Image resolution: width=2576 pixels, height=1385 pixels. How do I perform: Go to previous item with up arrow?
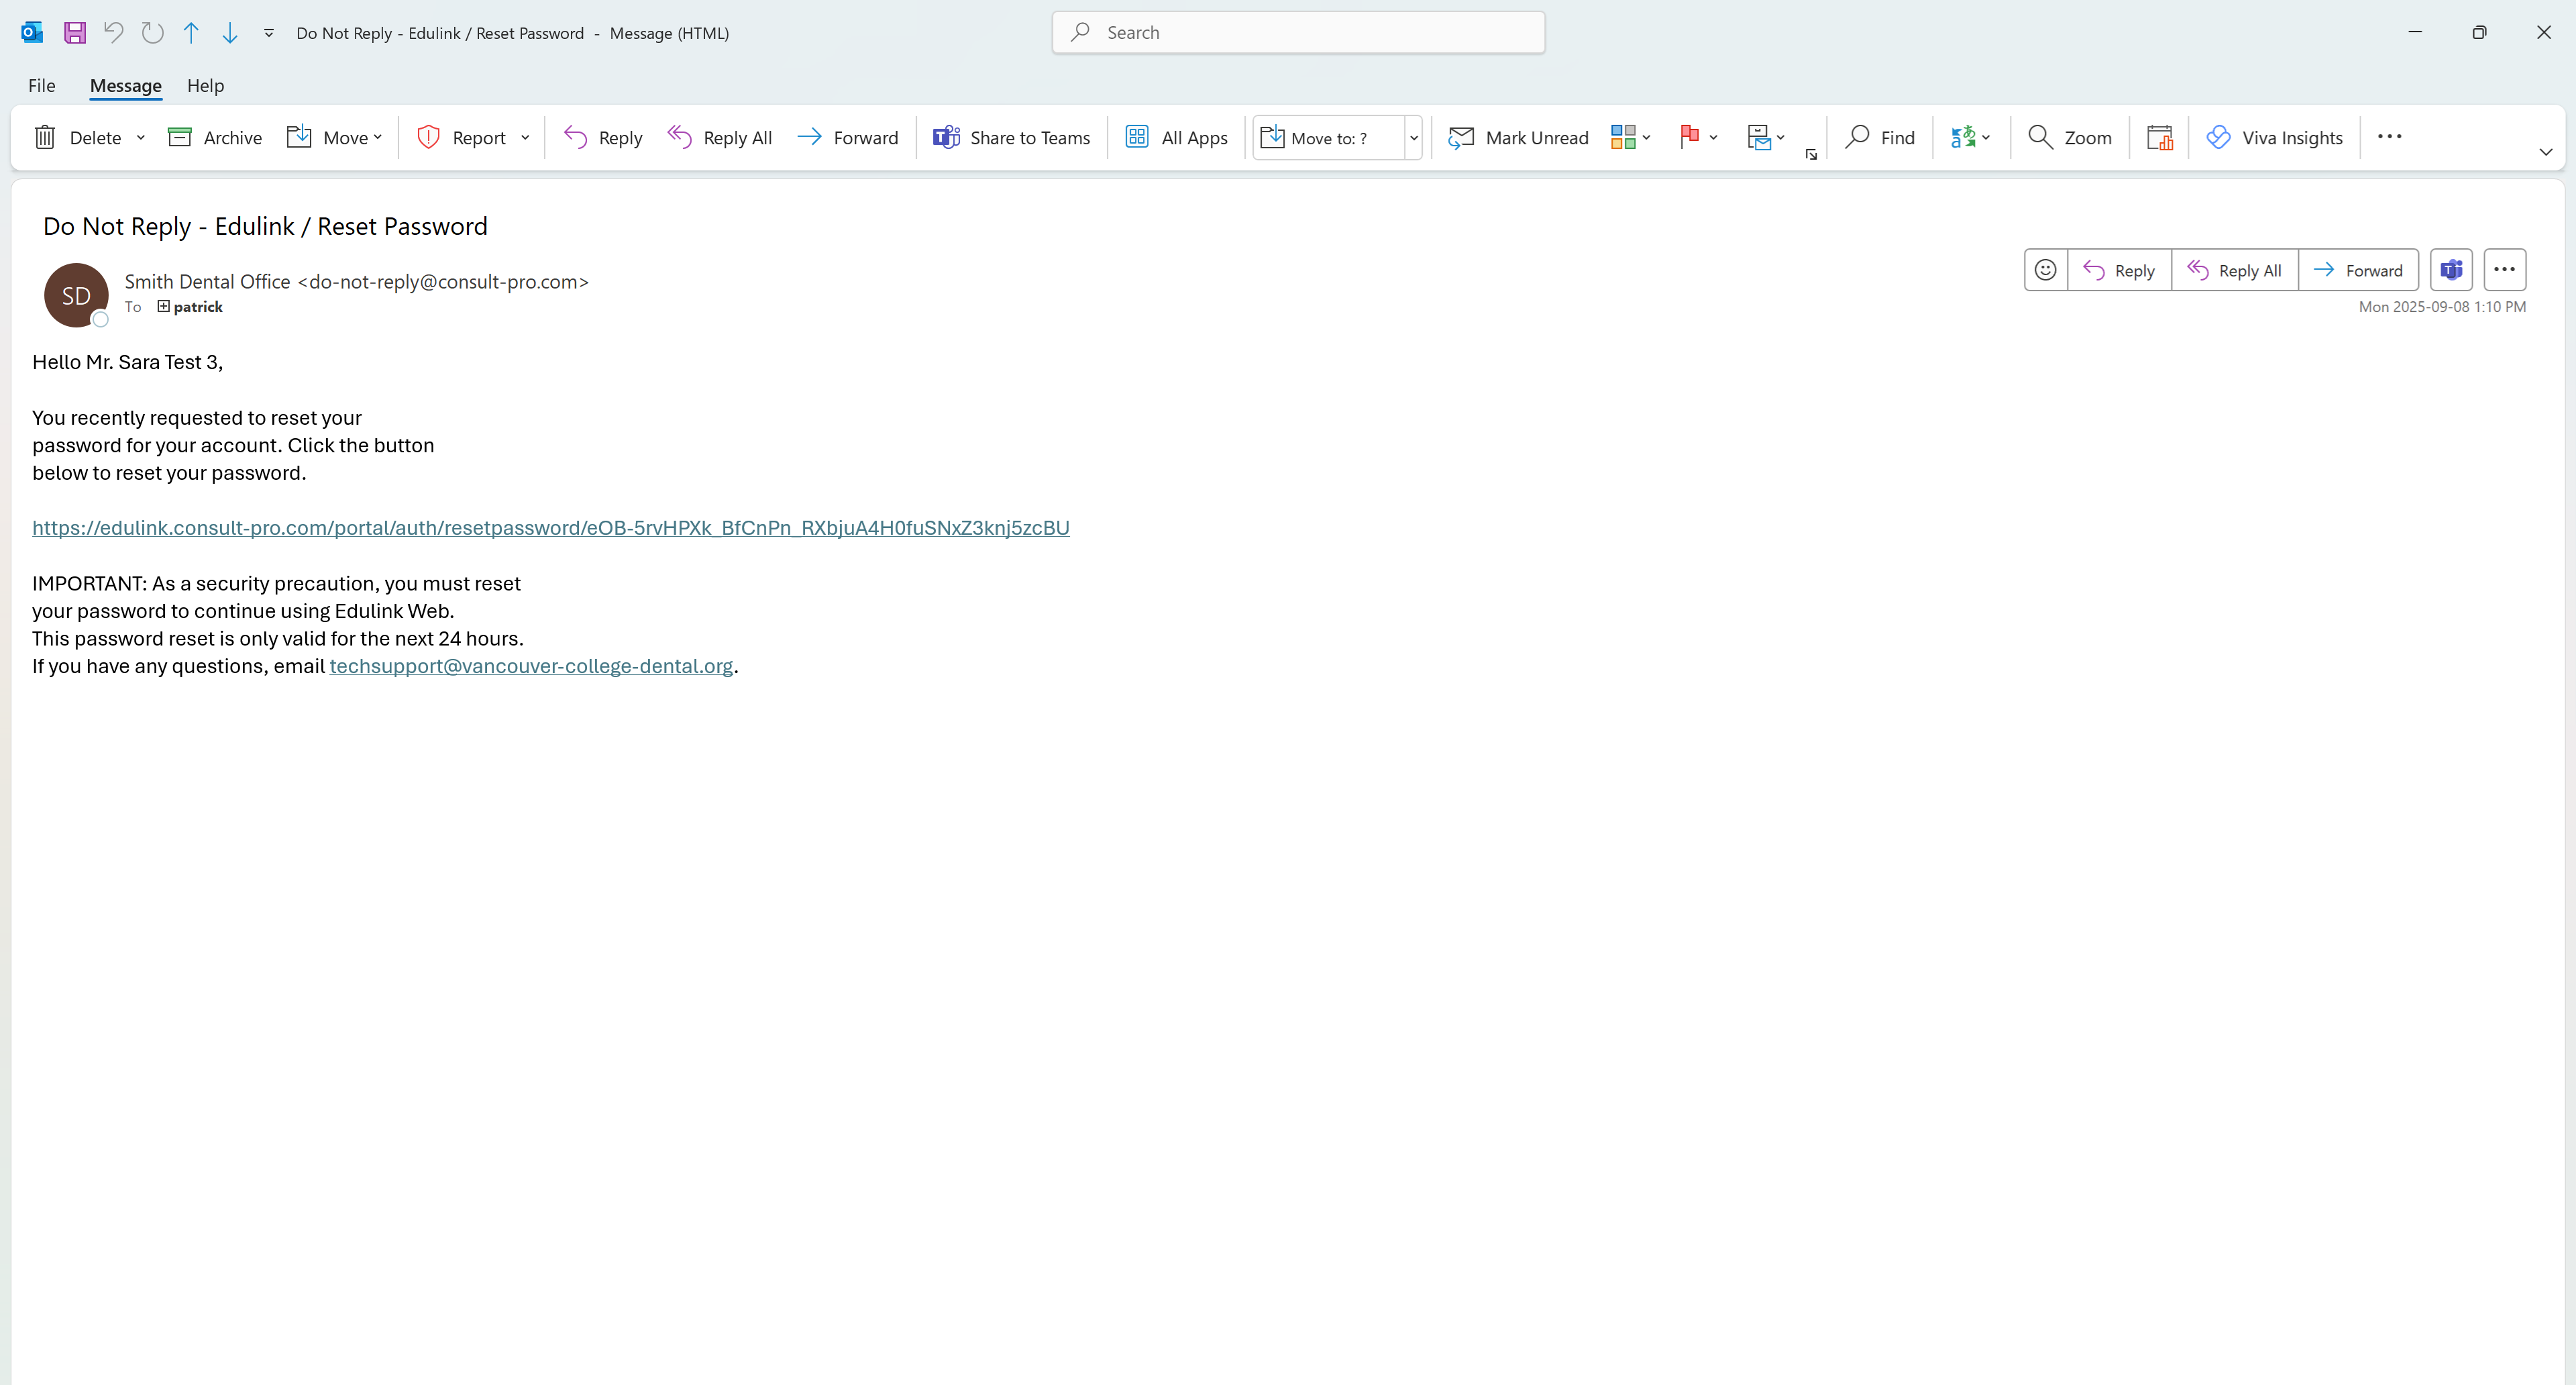point(191,32)
